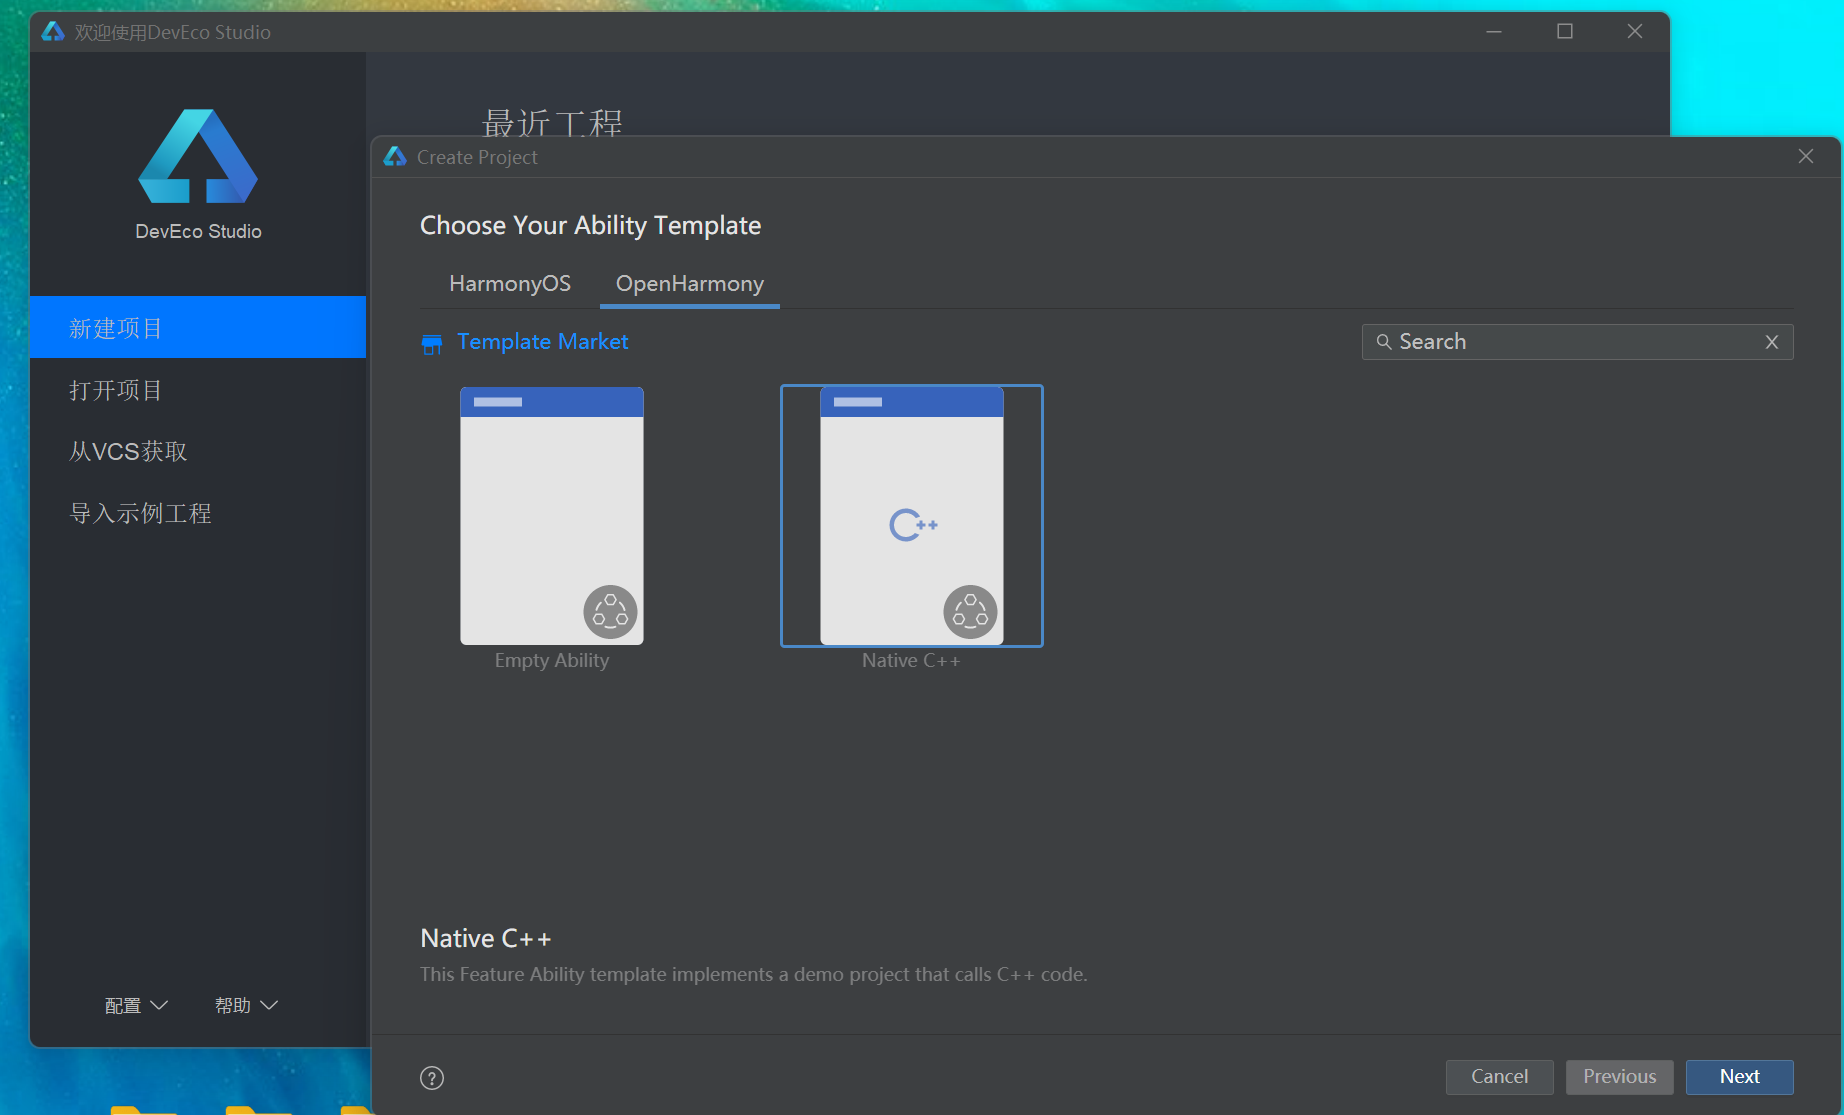Click the search magnifier icon

pos(1384,342)
